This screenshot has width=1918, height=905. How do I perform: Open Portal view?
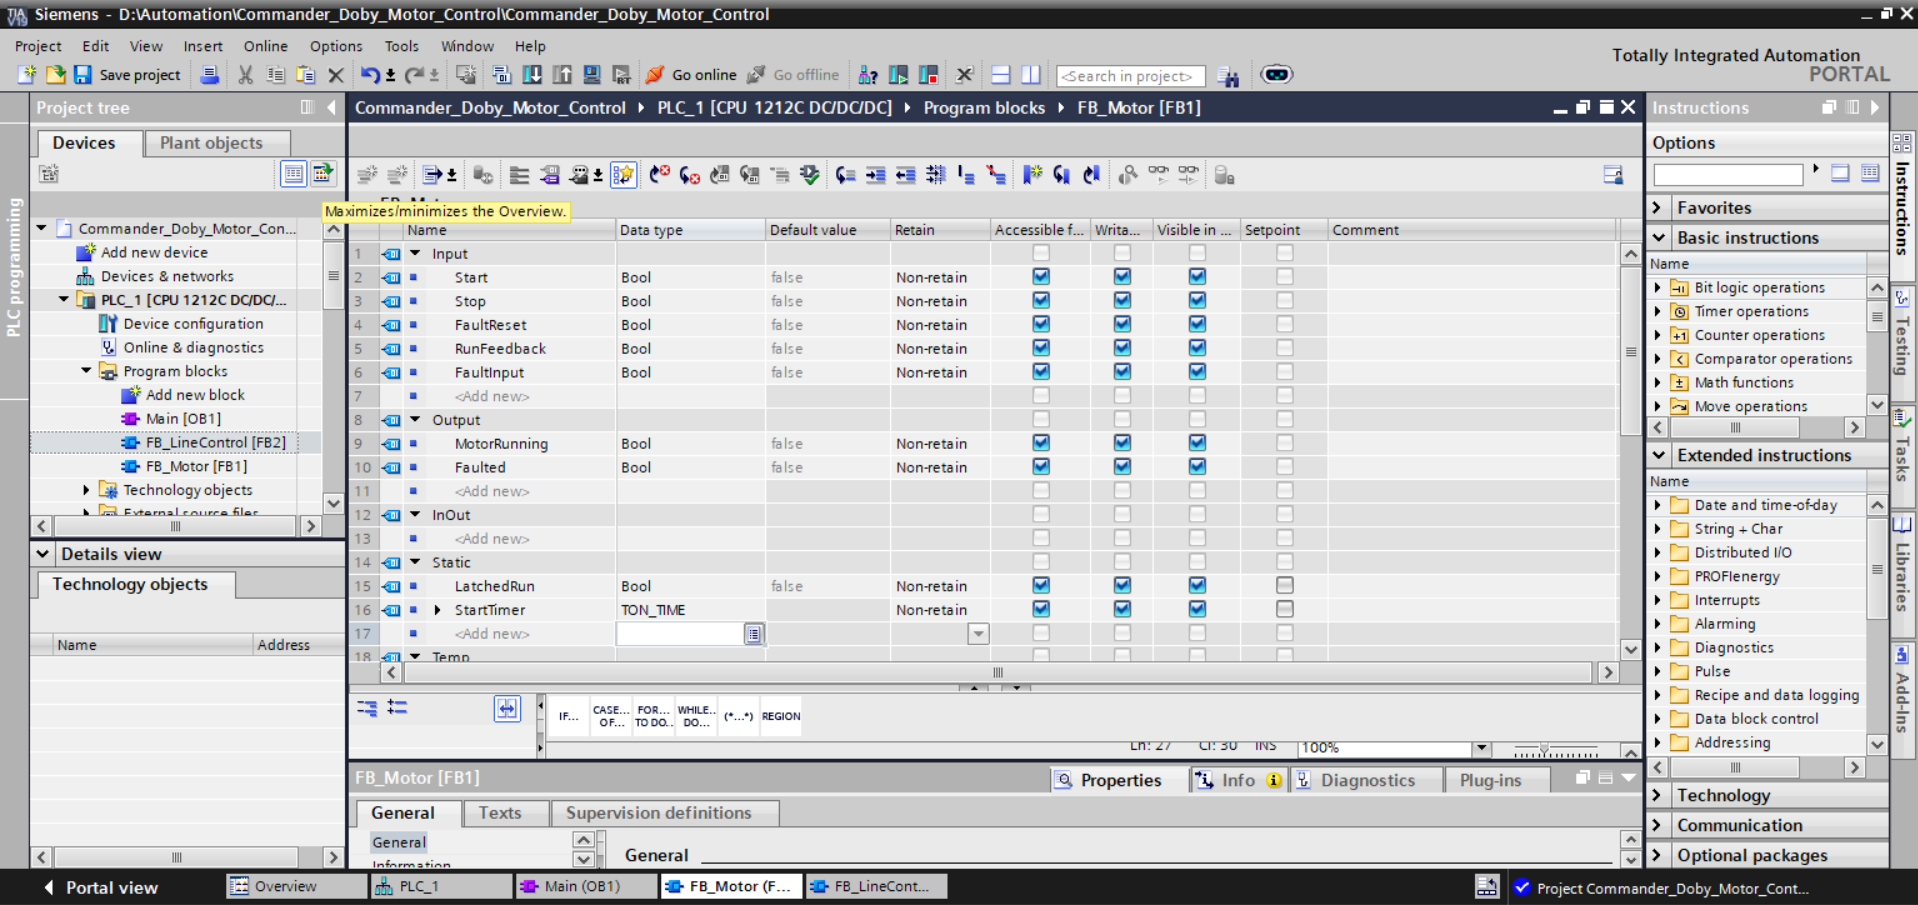(x=101, y=887)
